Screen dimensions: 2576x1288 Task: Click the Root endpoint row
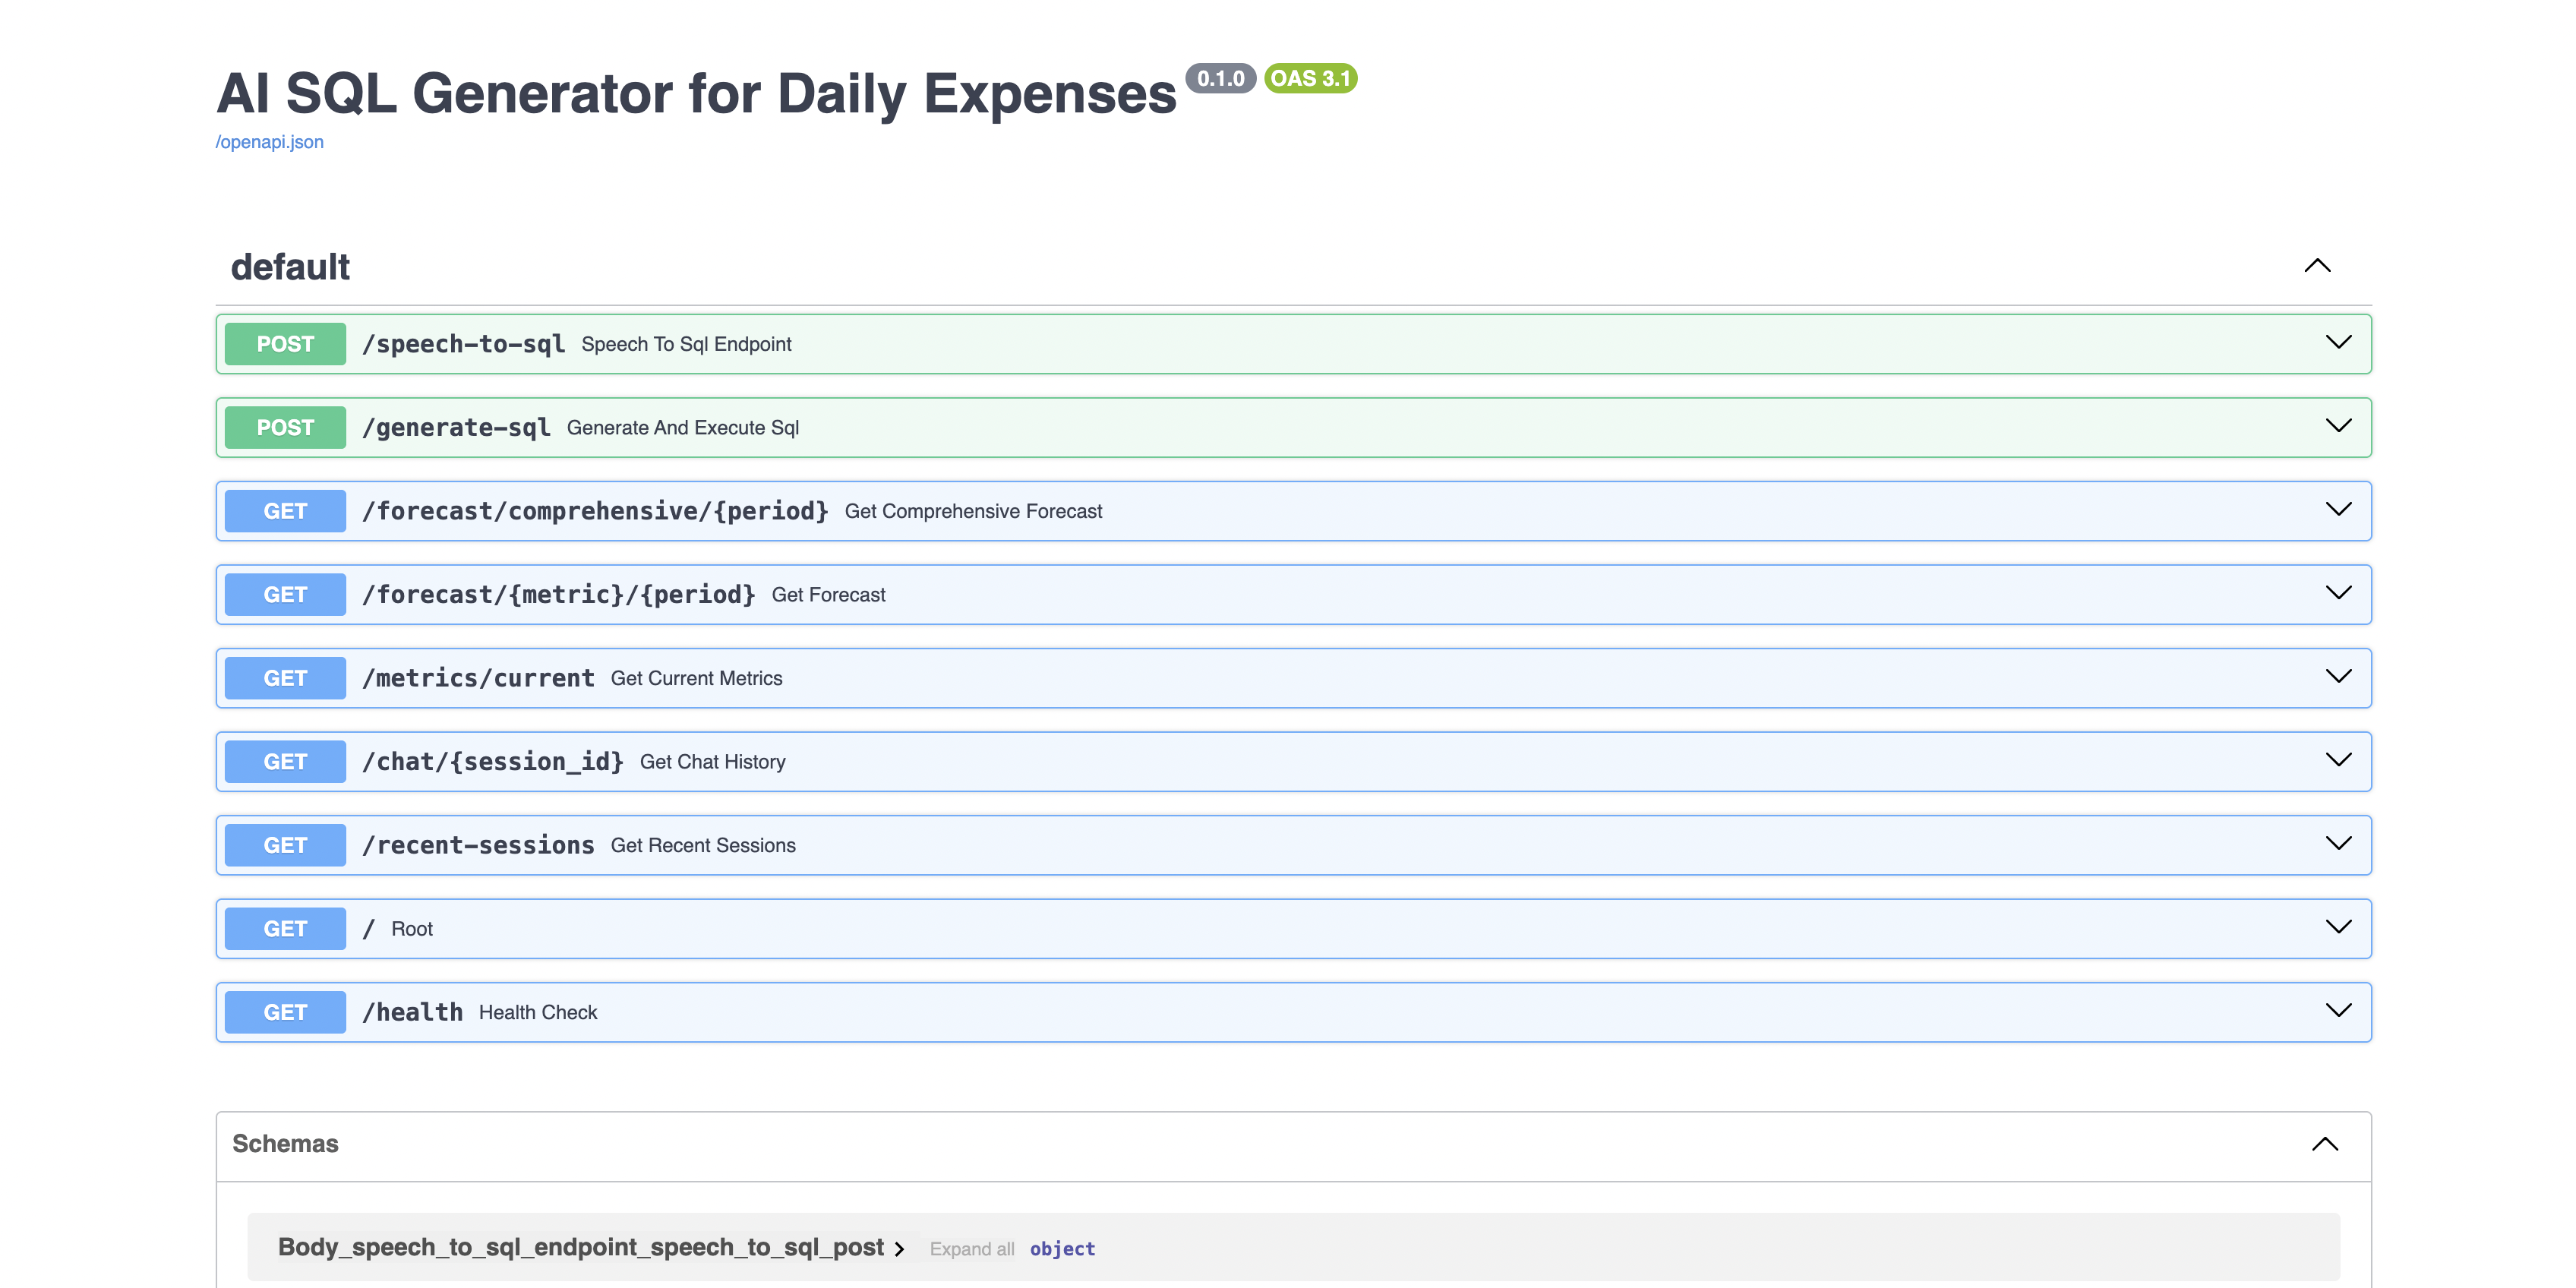coord(411,929)
